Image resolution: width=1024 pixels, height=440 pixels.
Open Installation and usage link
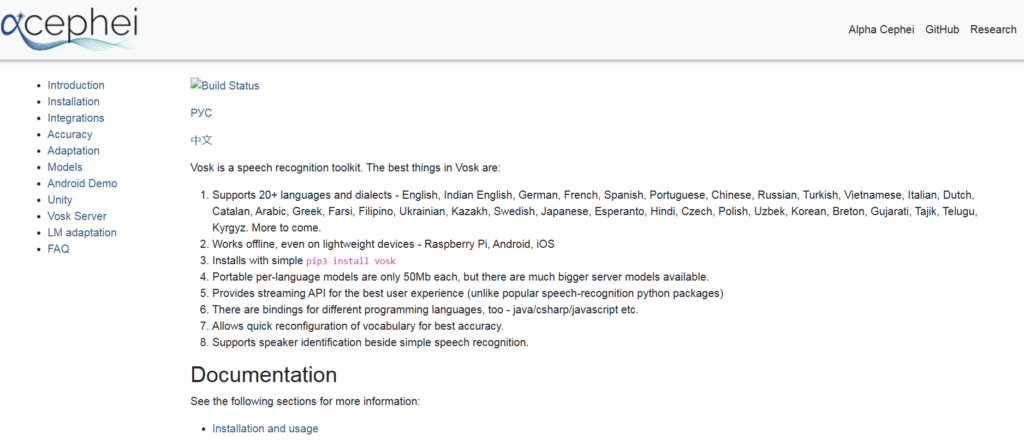(265, 429)
